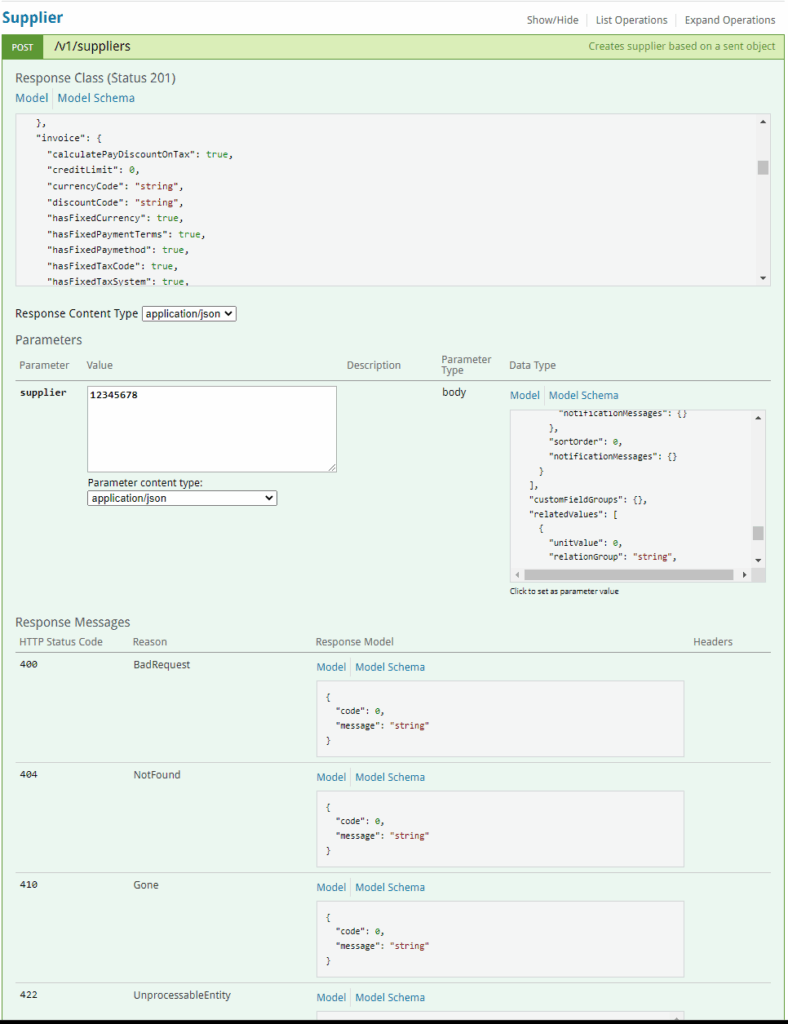Click left arrow on Data Type horizontal scrollbar
This screenshot has width=788, height=1024.
tap(517, 575)
